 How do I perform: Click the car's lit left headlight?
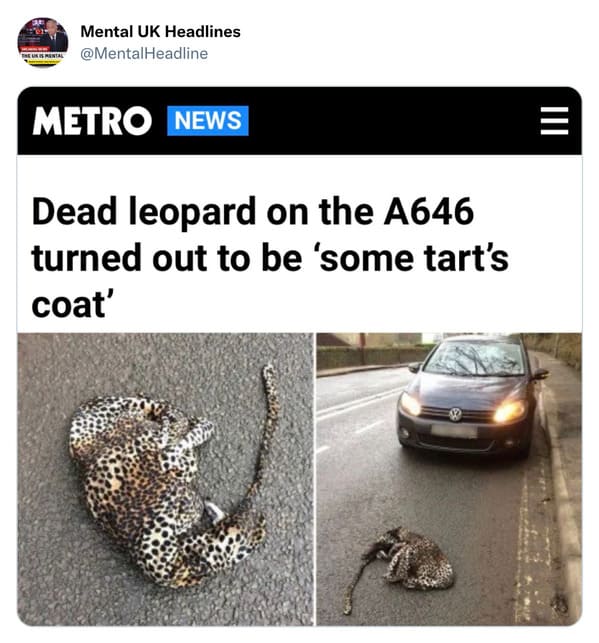[x=509, y=411]
